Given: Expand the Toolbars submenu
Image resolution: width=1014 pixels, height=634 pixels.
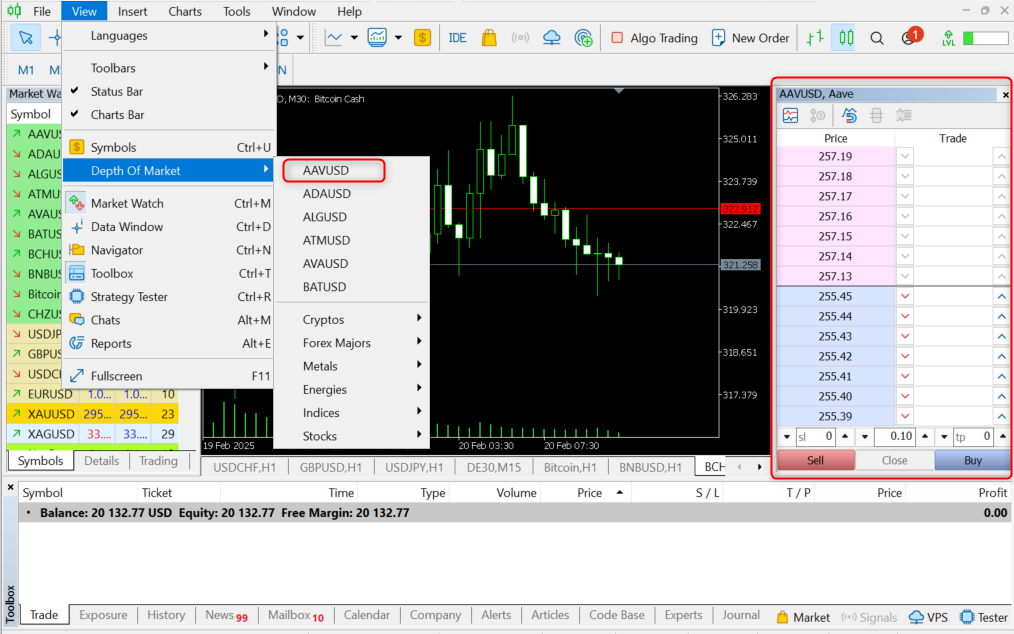Looking at the screenshot, I should tap(169, 68).
